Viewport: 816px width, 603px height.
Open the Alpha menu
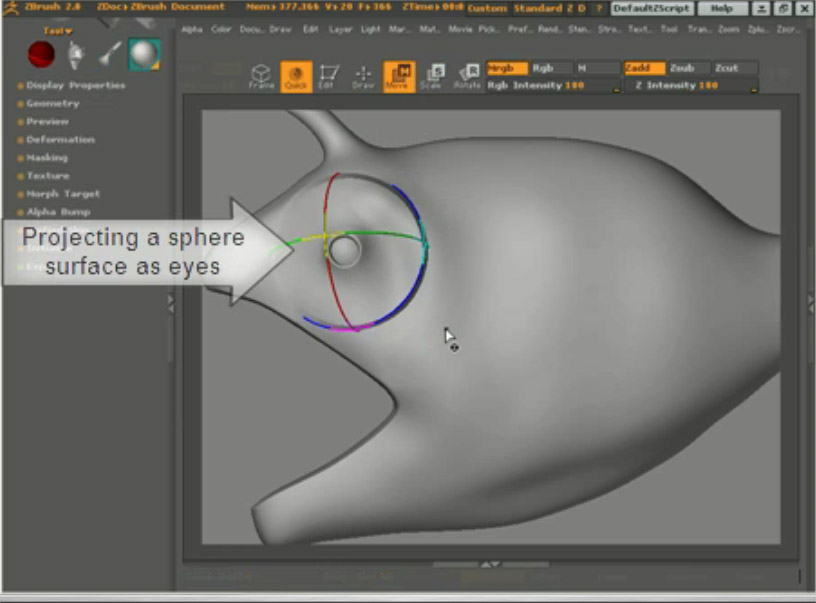[x=191, y=30]
